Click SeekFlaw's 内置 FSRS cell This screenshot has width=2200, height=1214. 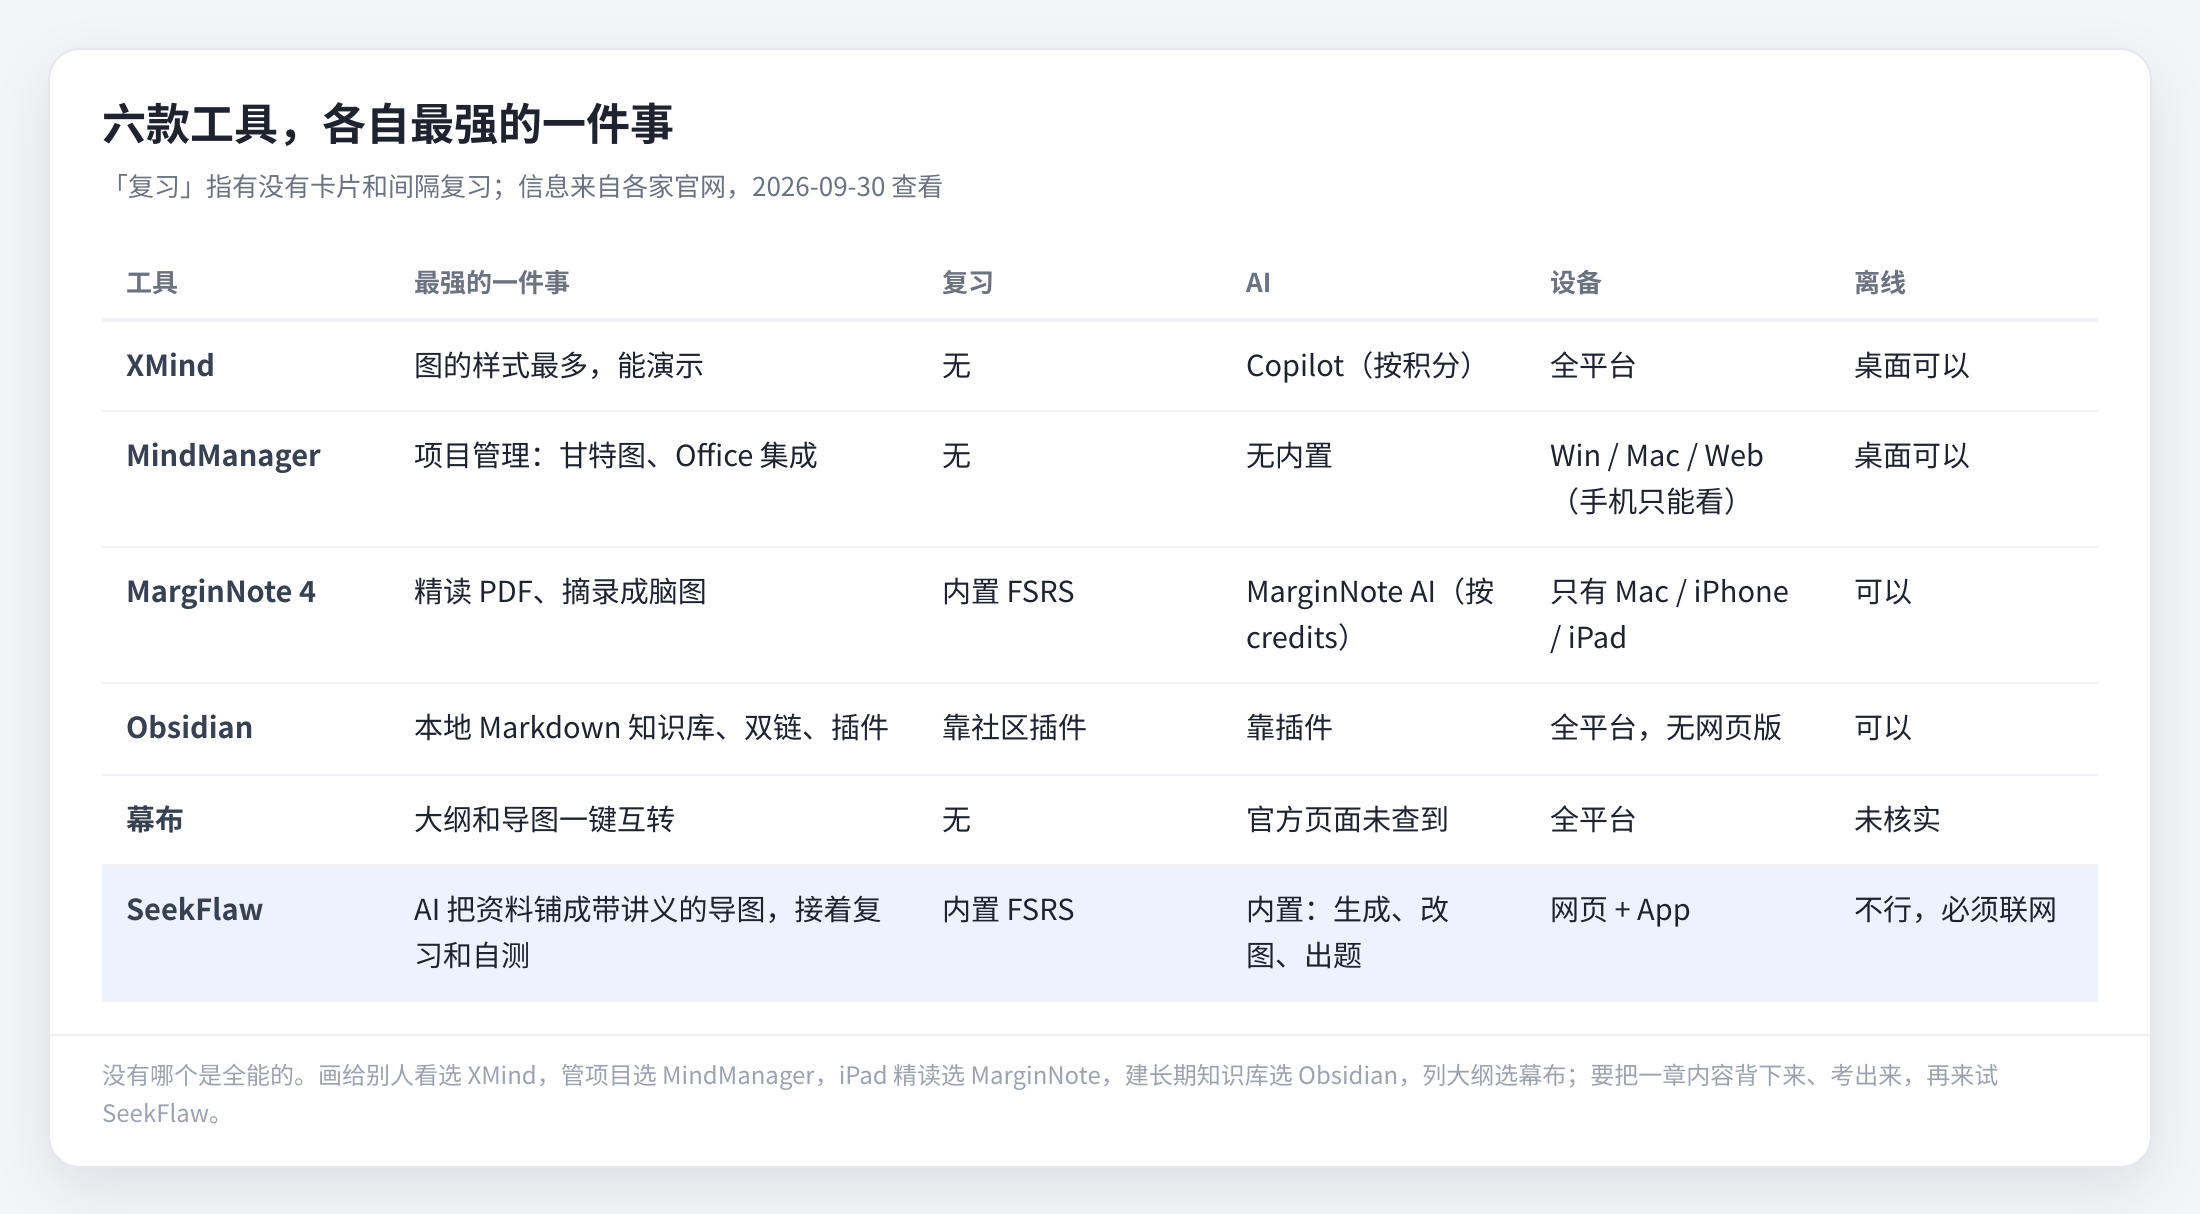[1008, 910]
